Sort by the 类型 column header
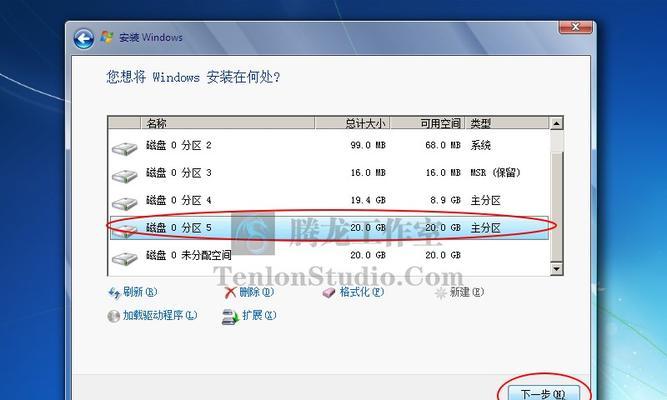The height and width of the screenshot is (400, 667). [507, 123]
